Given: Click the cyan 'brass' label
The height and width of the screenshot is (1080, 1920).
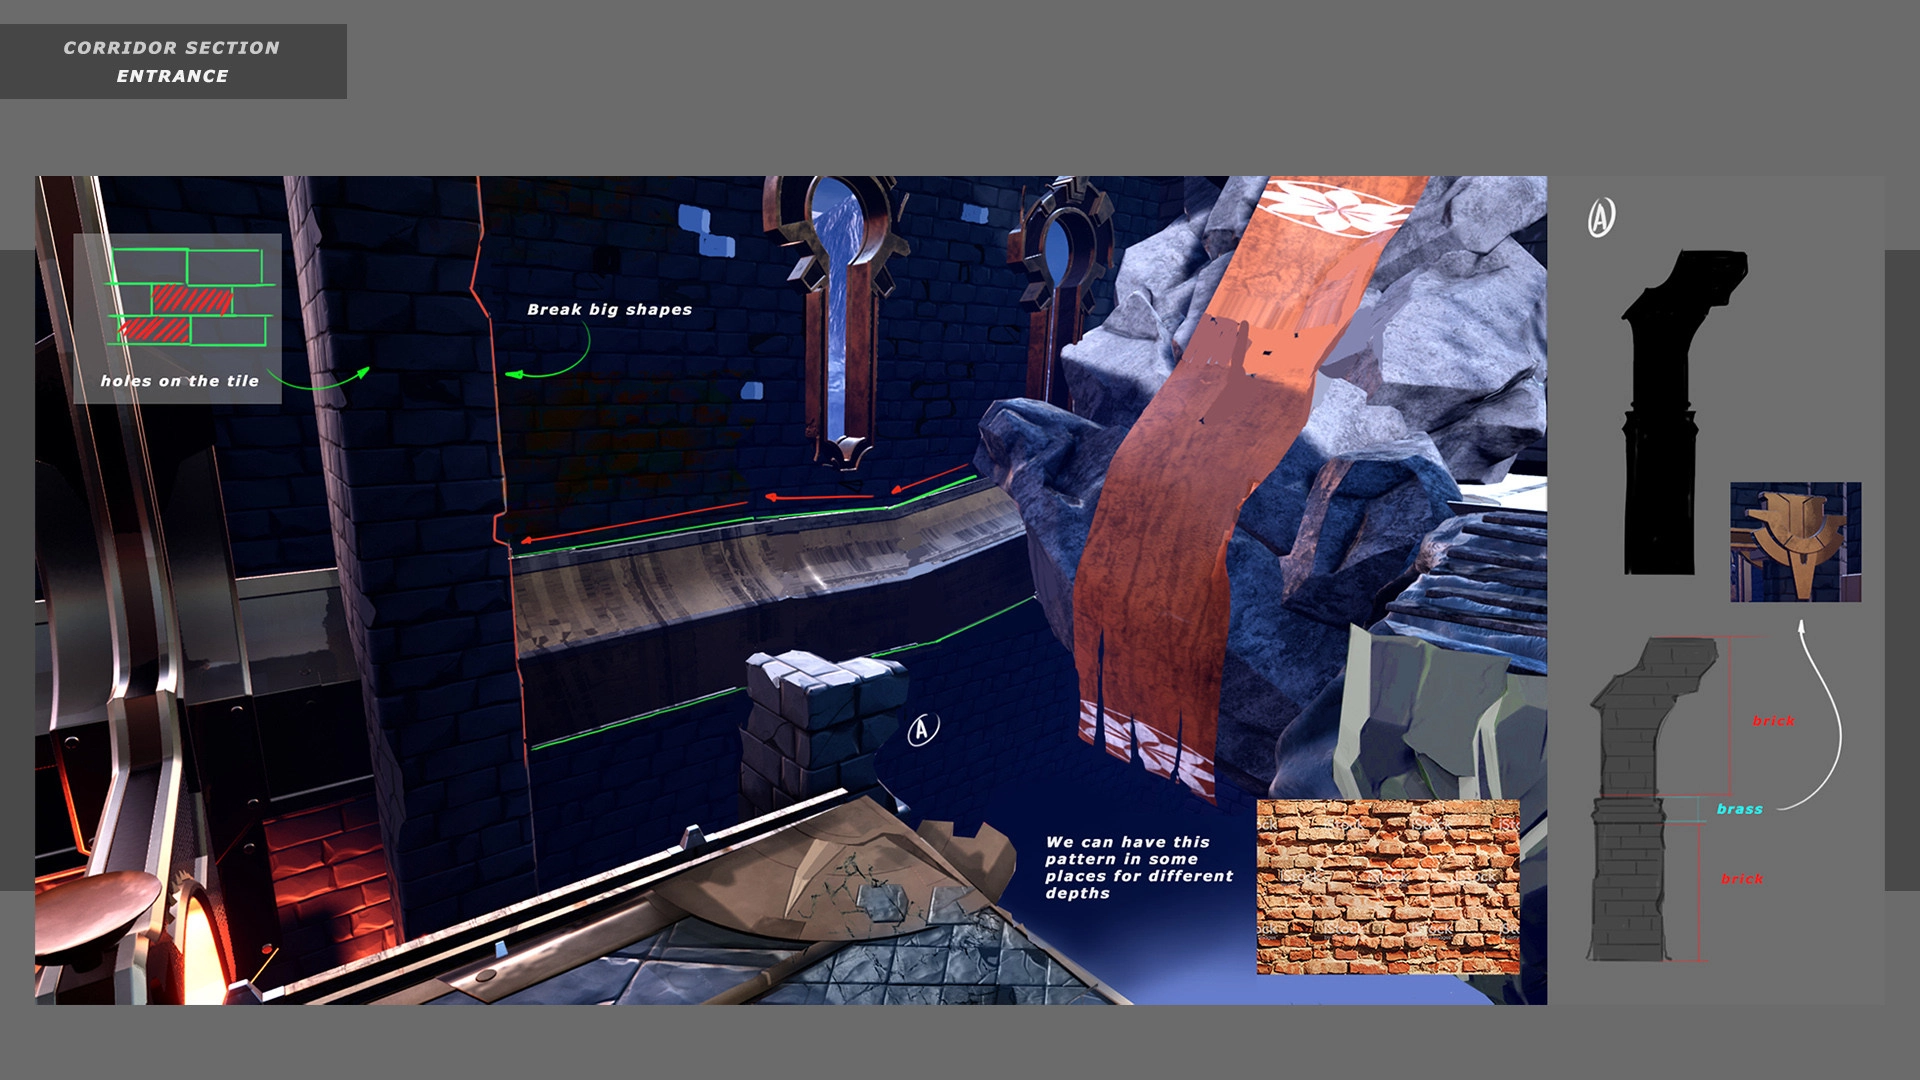Looking at the screenshot, I should tap(1739, 809).
